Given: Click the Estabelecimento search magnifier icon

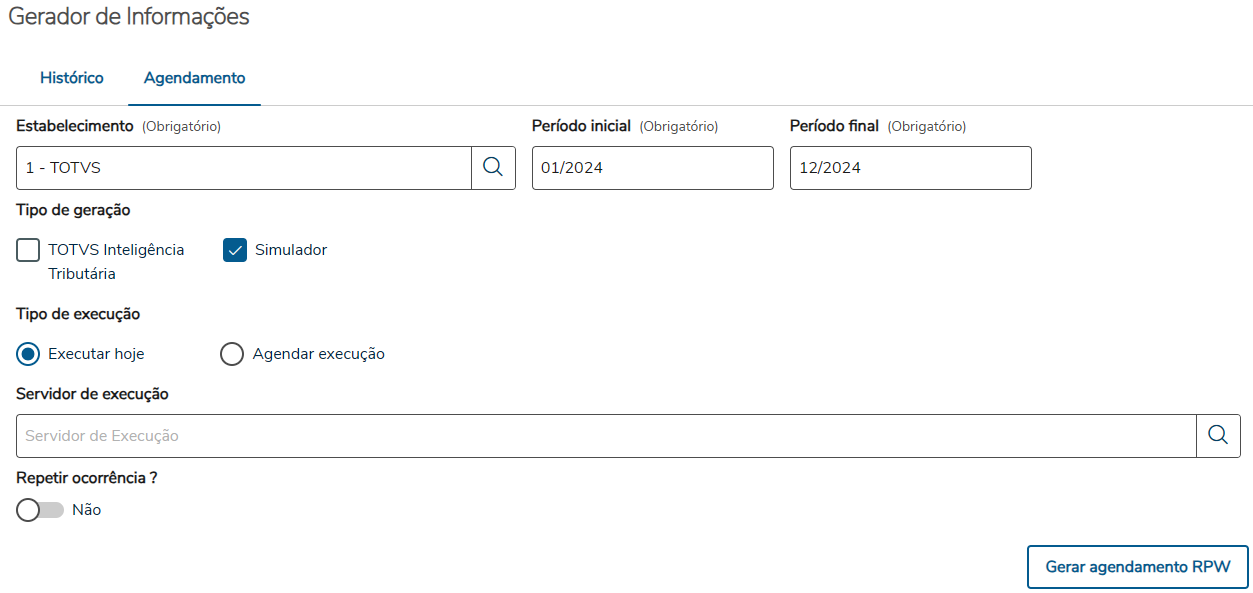Looking at the screenshot, I should 493,168.
